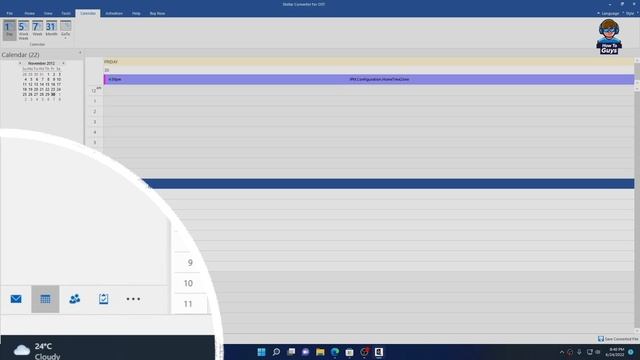640x360 pixels.
Task: Select date 30 in mini calendar
Action: pos(53,94)
